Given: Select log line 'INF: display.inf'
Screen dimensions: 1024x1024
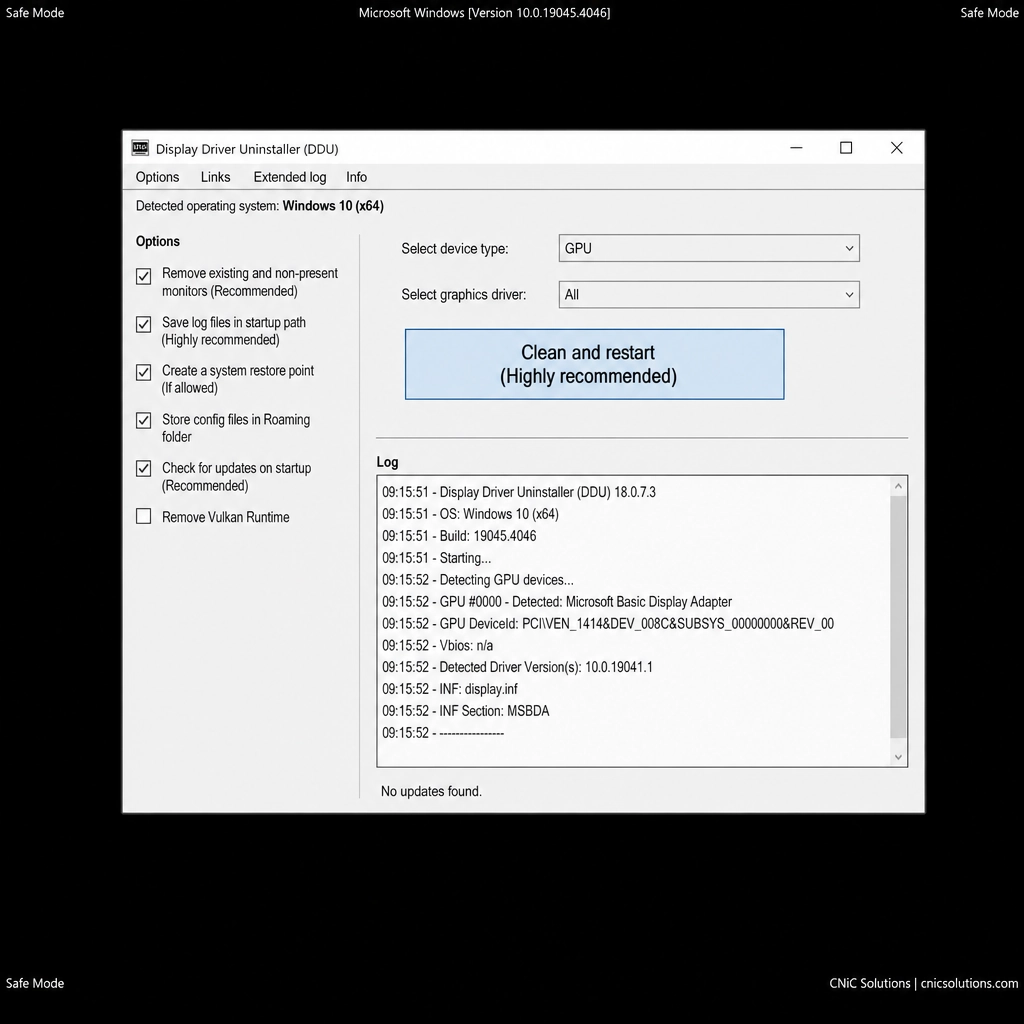Looking at the screenshot, I should [450, 689].
